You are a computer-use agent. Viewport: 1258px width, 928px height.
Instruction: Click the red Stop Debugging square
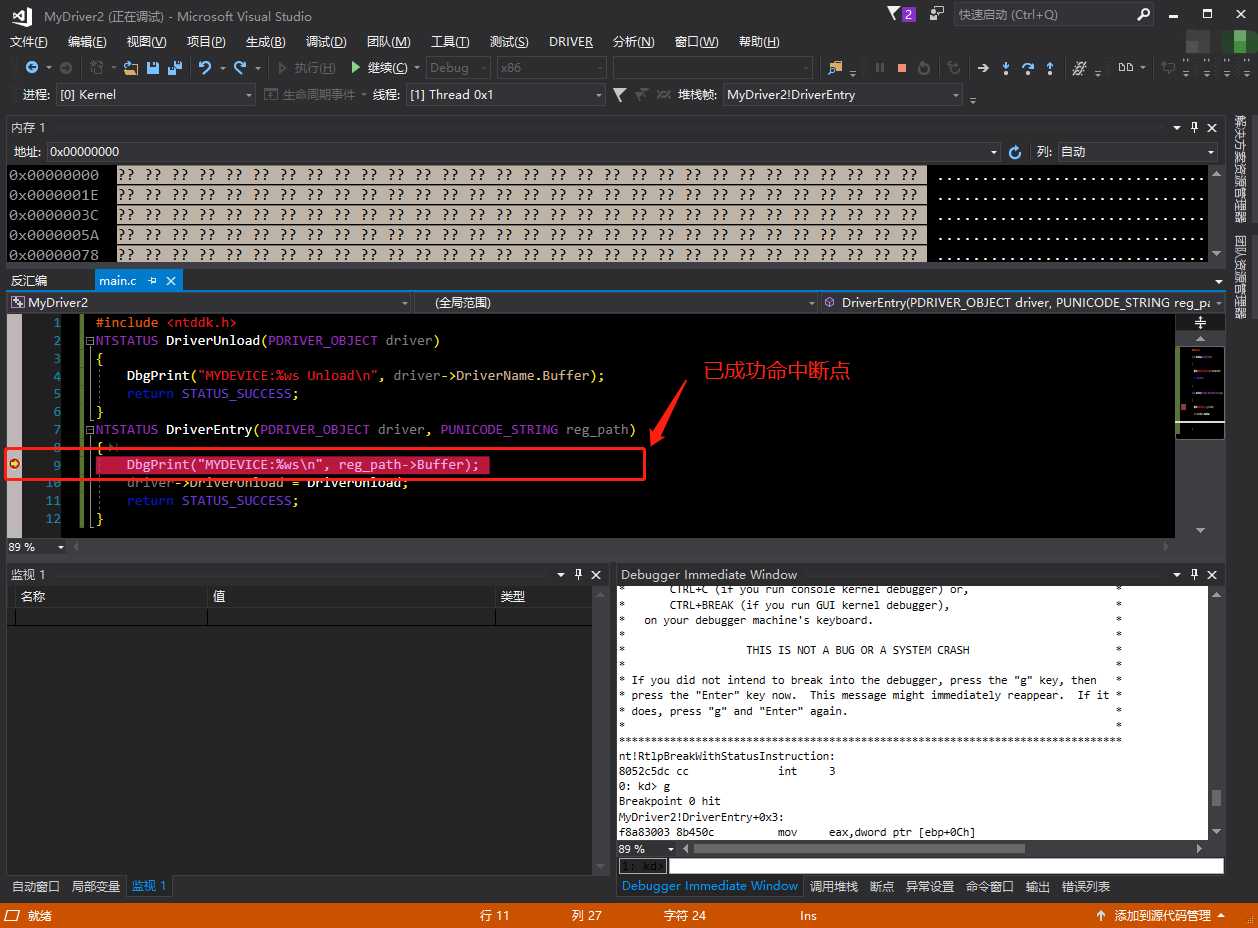click(902, 68)
